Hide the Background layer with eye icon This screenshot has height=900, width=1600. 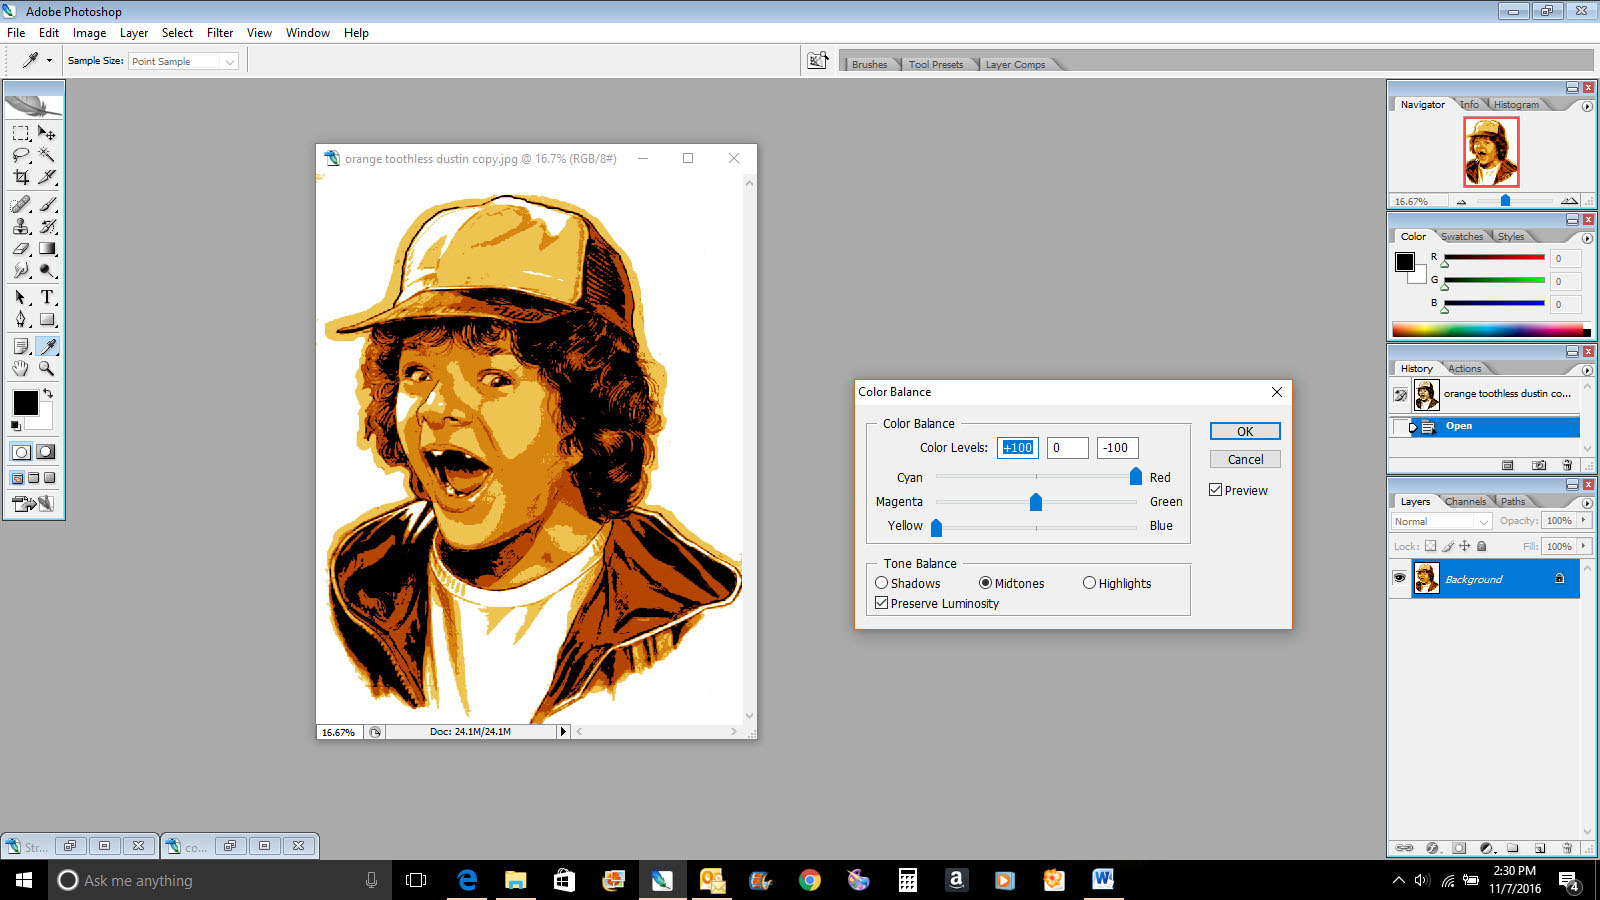coord(1399,578)
